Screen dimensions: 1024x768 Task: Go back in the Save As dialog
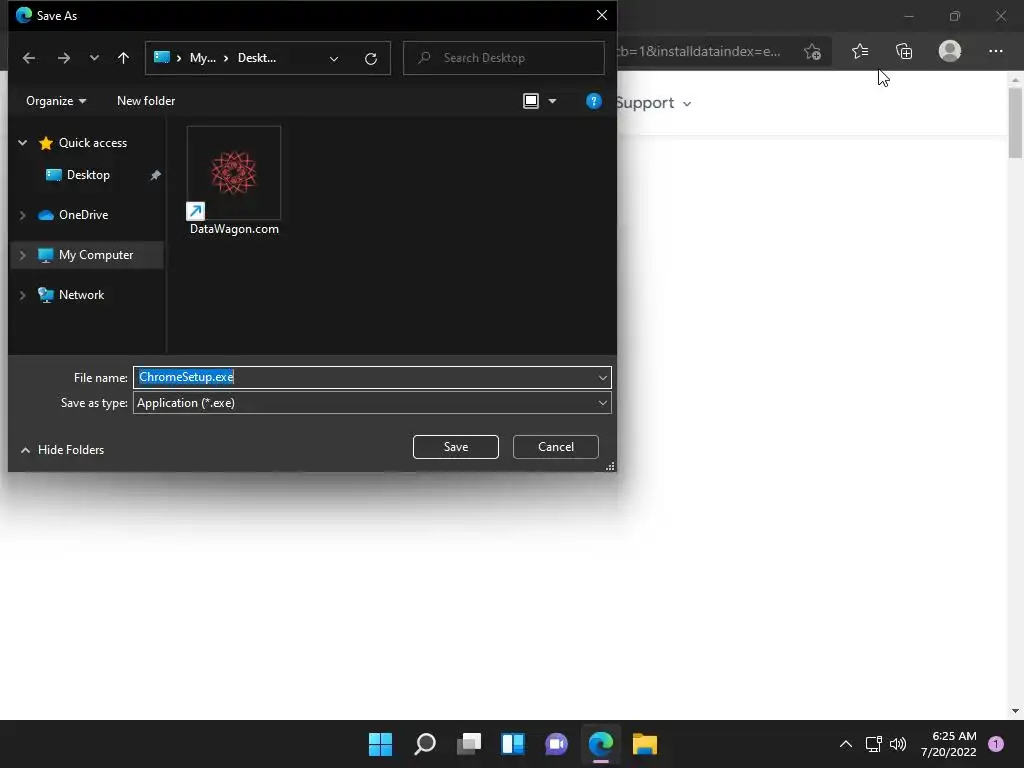29,58
